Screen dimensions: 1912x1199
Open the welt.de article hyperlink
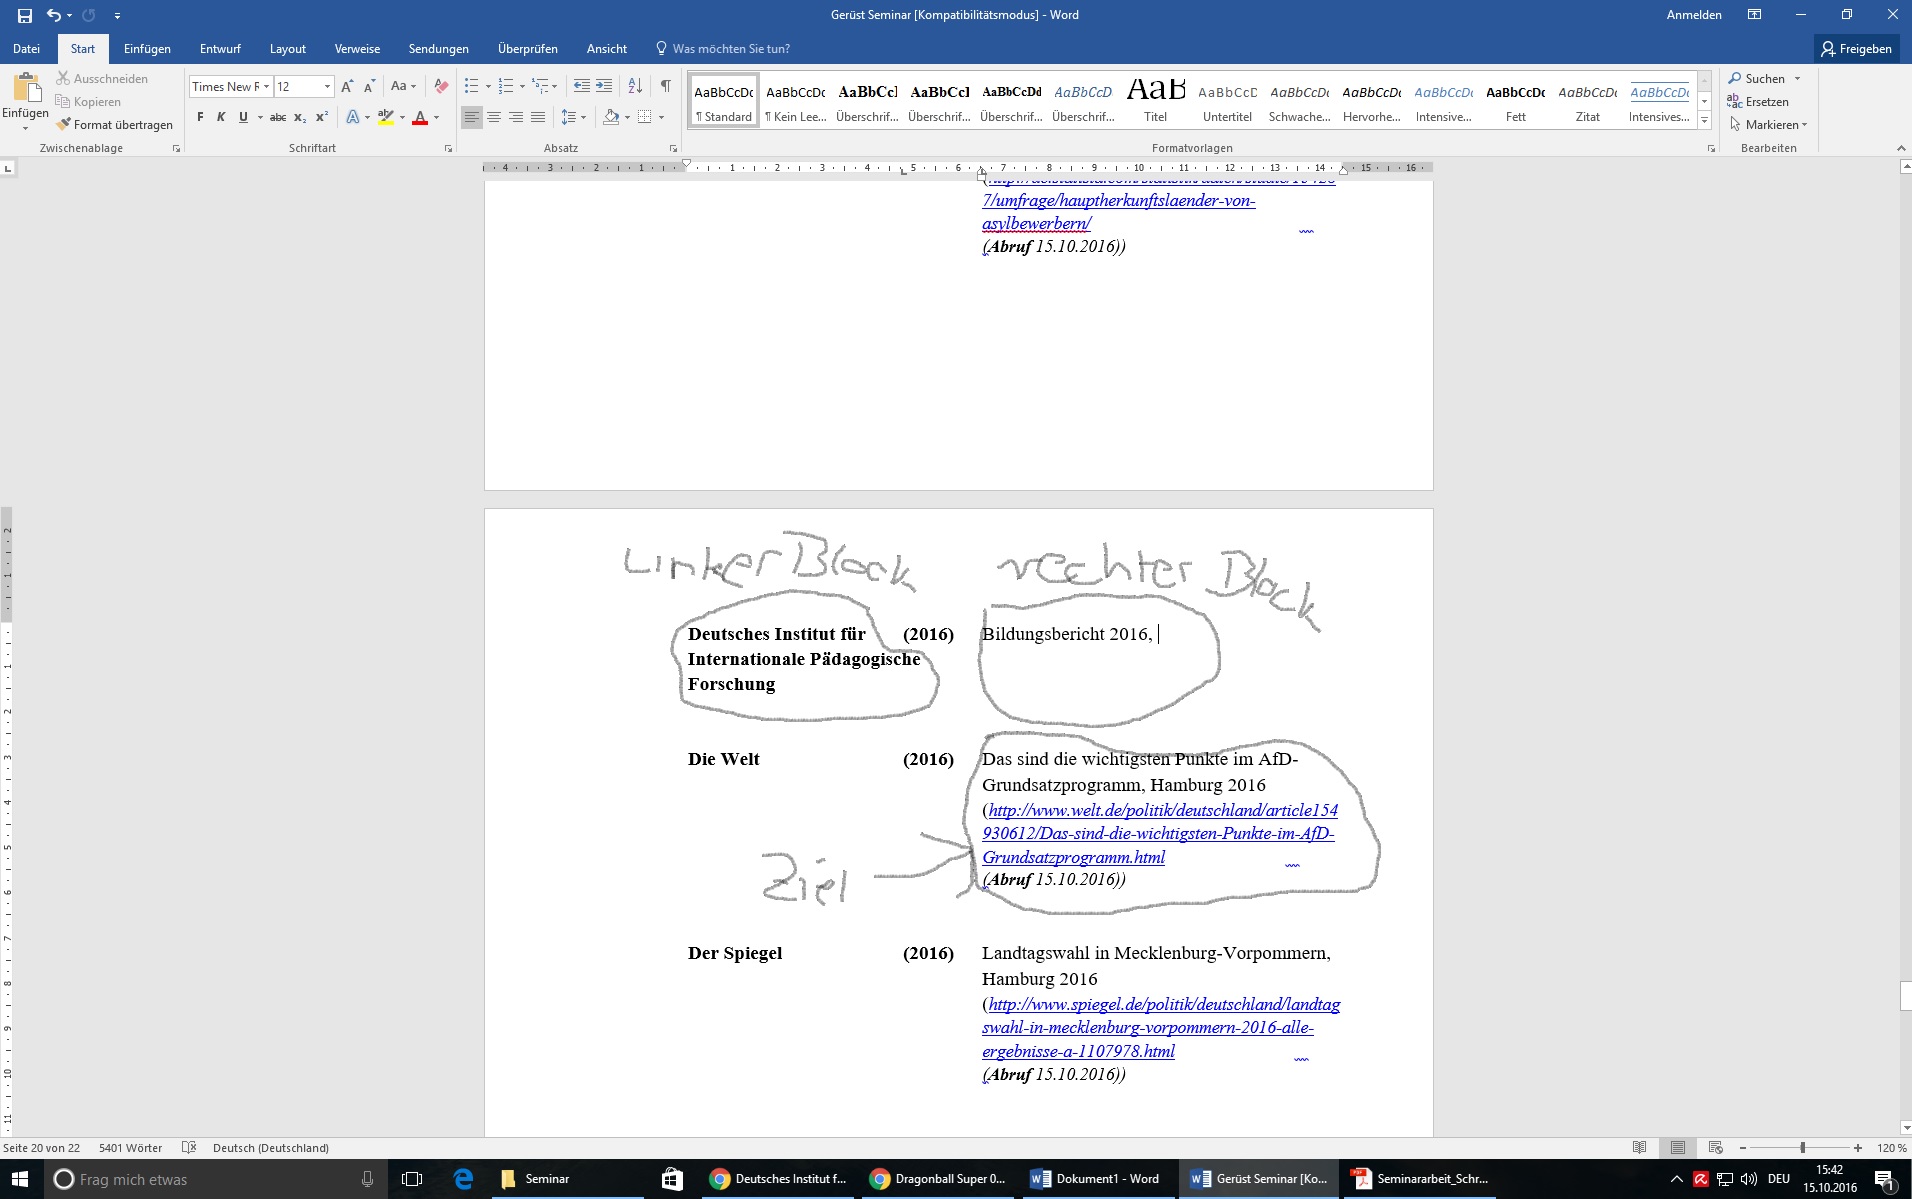[x=1160, y=833]
